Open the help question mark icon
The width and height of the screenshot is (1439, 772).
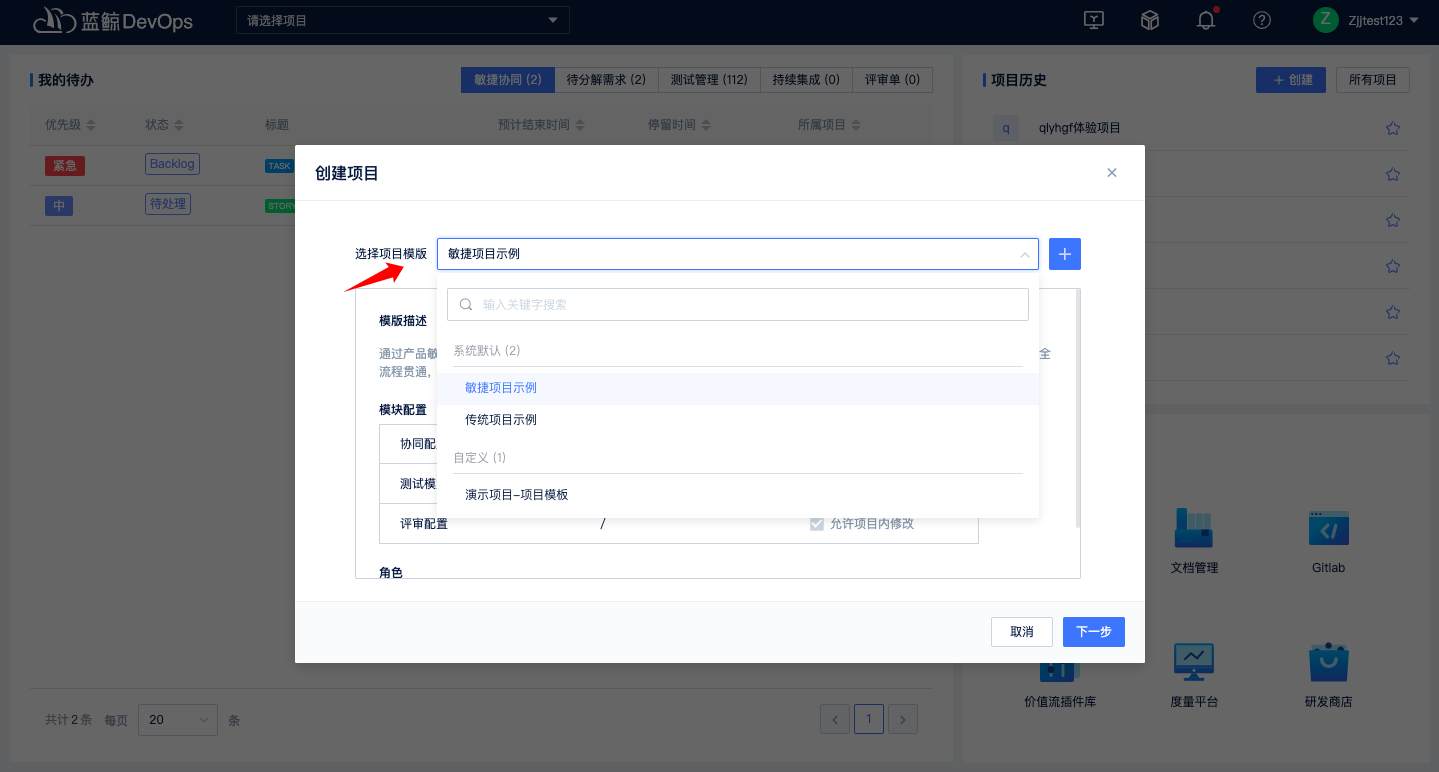click(1262, 20)
